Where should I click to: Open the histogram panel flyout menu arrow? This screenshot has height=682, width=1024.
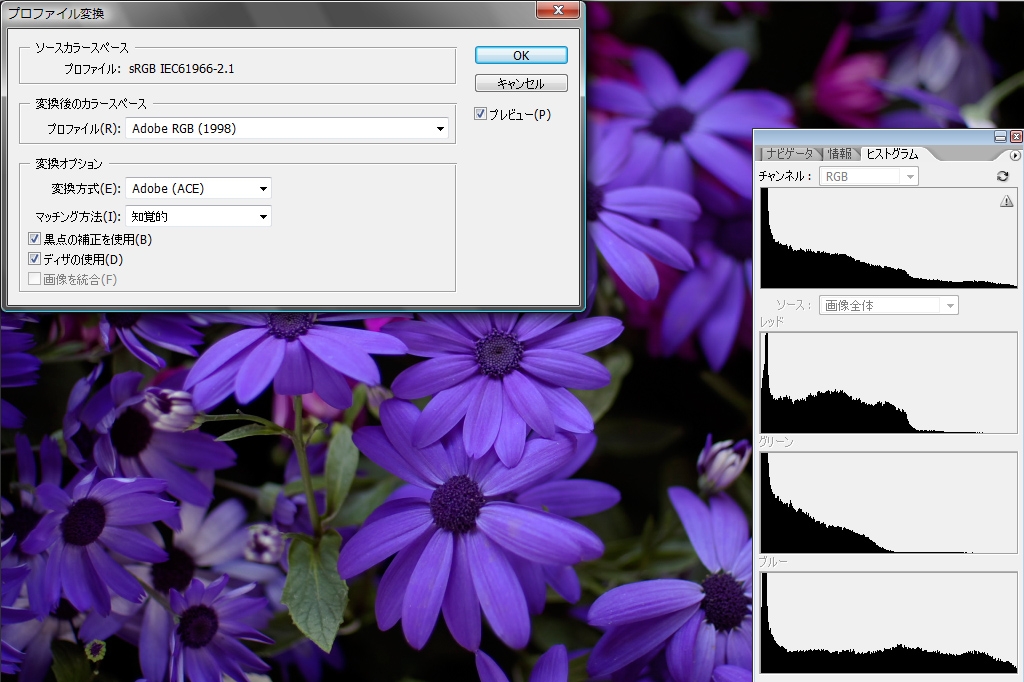pyautogui.click(x=1015, y=155)
